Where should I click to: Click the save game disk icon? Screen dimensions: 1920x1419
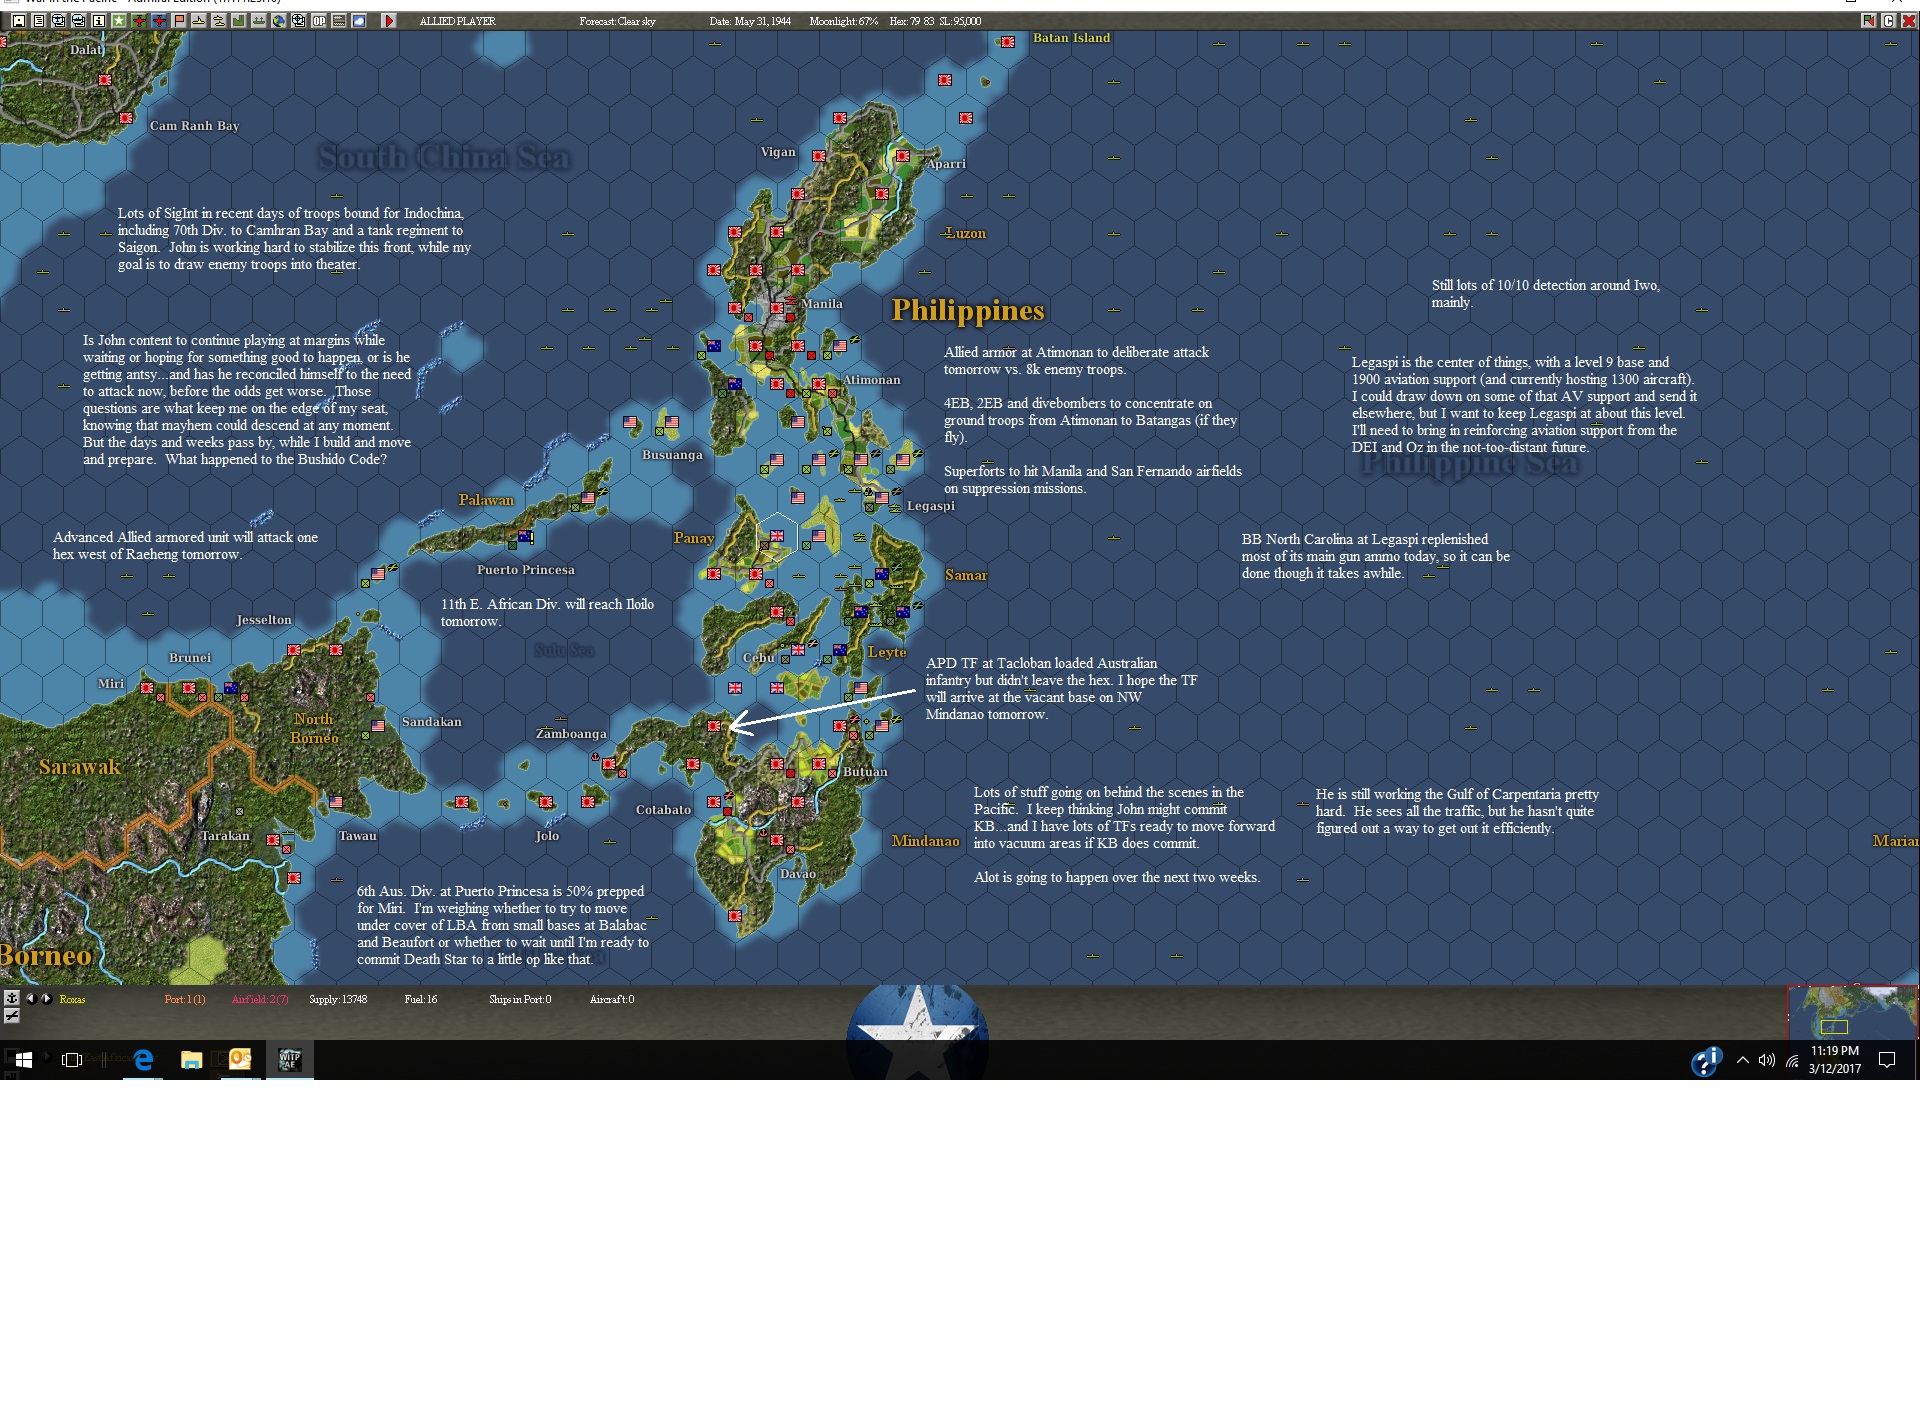click(19, 21)
